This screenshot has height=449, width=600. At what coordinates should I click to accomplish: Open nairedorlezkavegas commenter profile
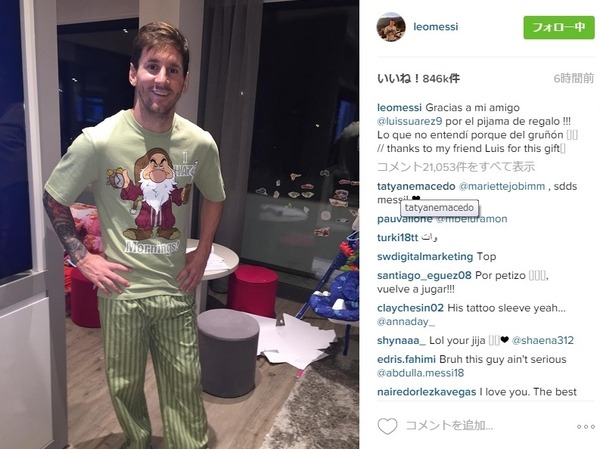427,392
